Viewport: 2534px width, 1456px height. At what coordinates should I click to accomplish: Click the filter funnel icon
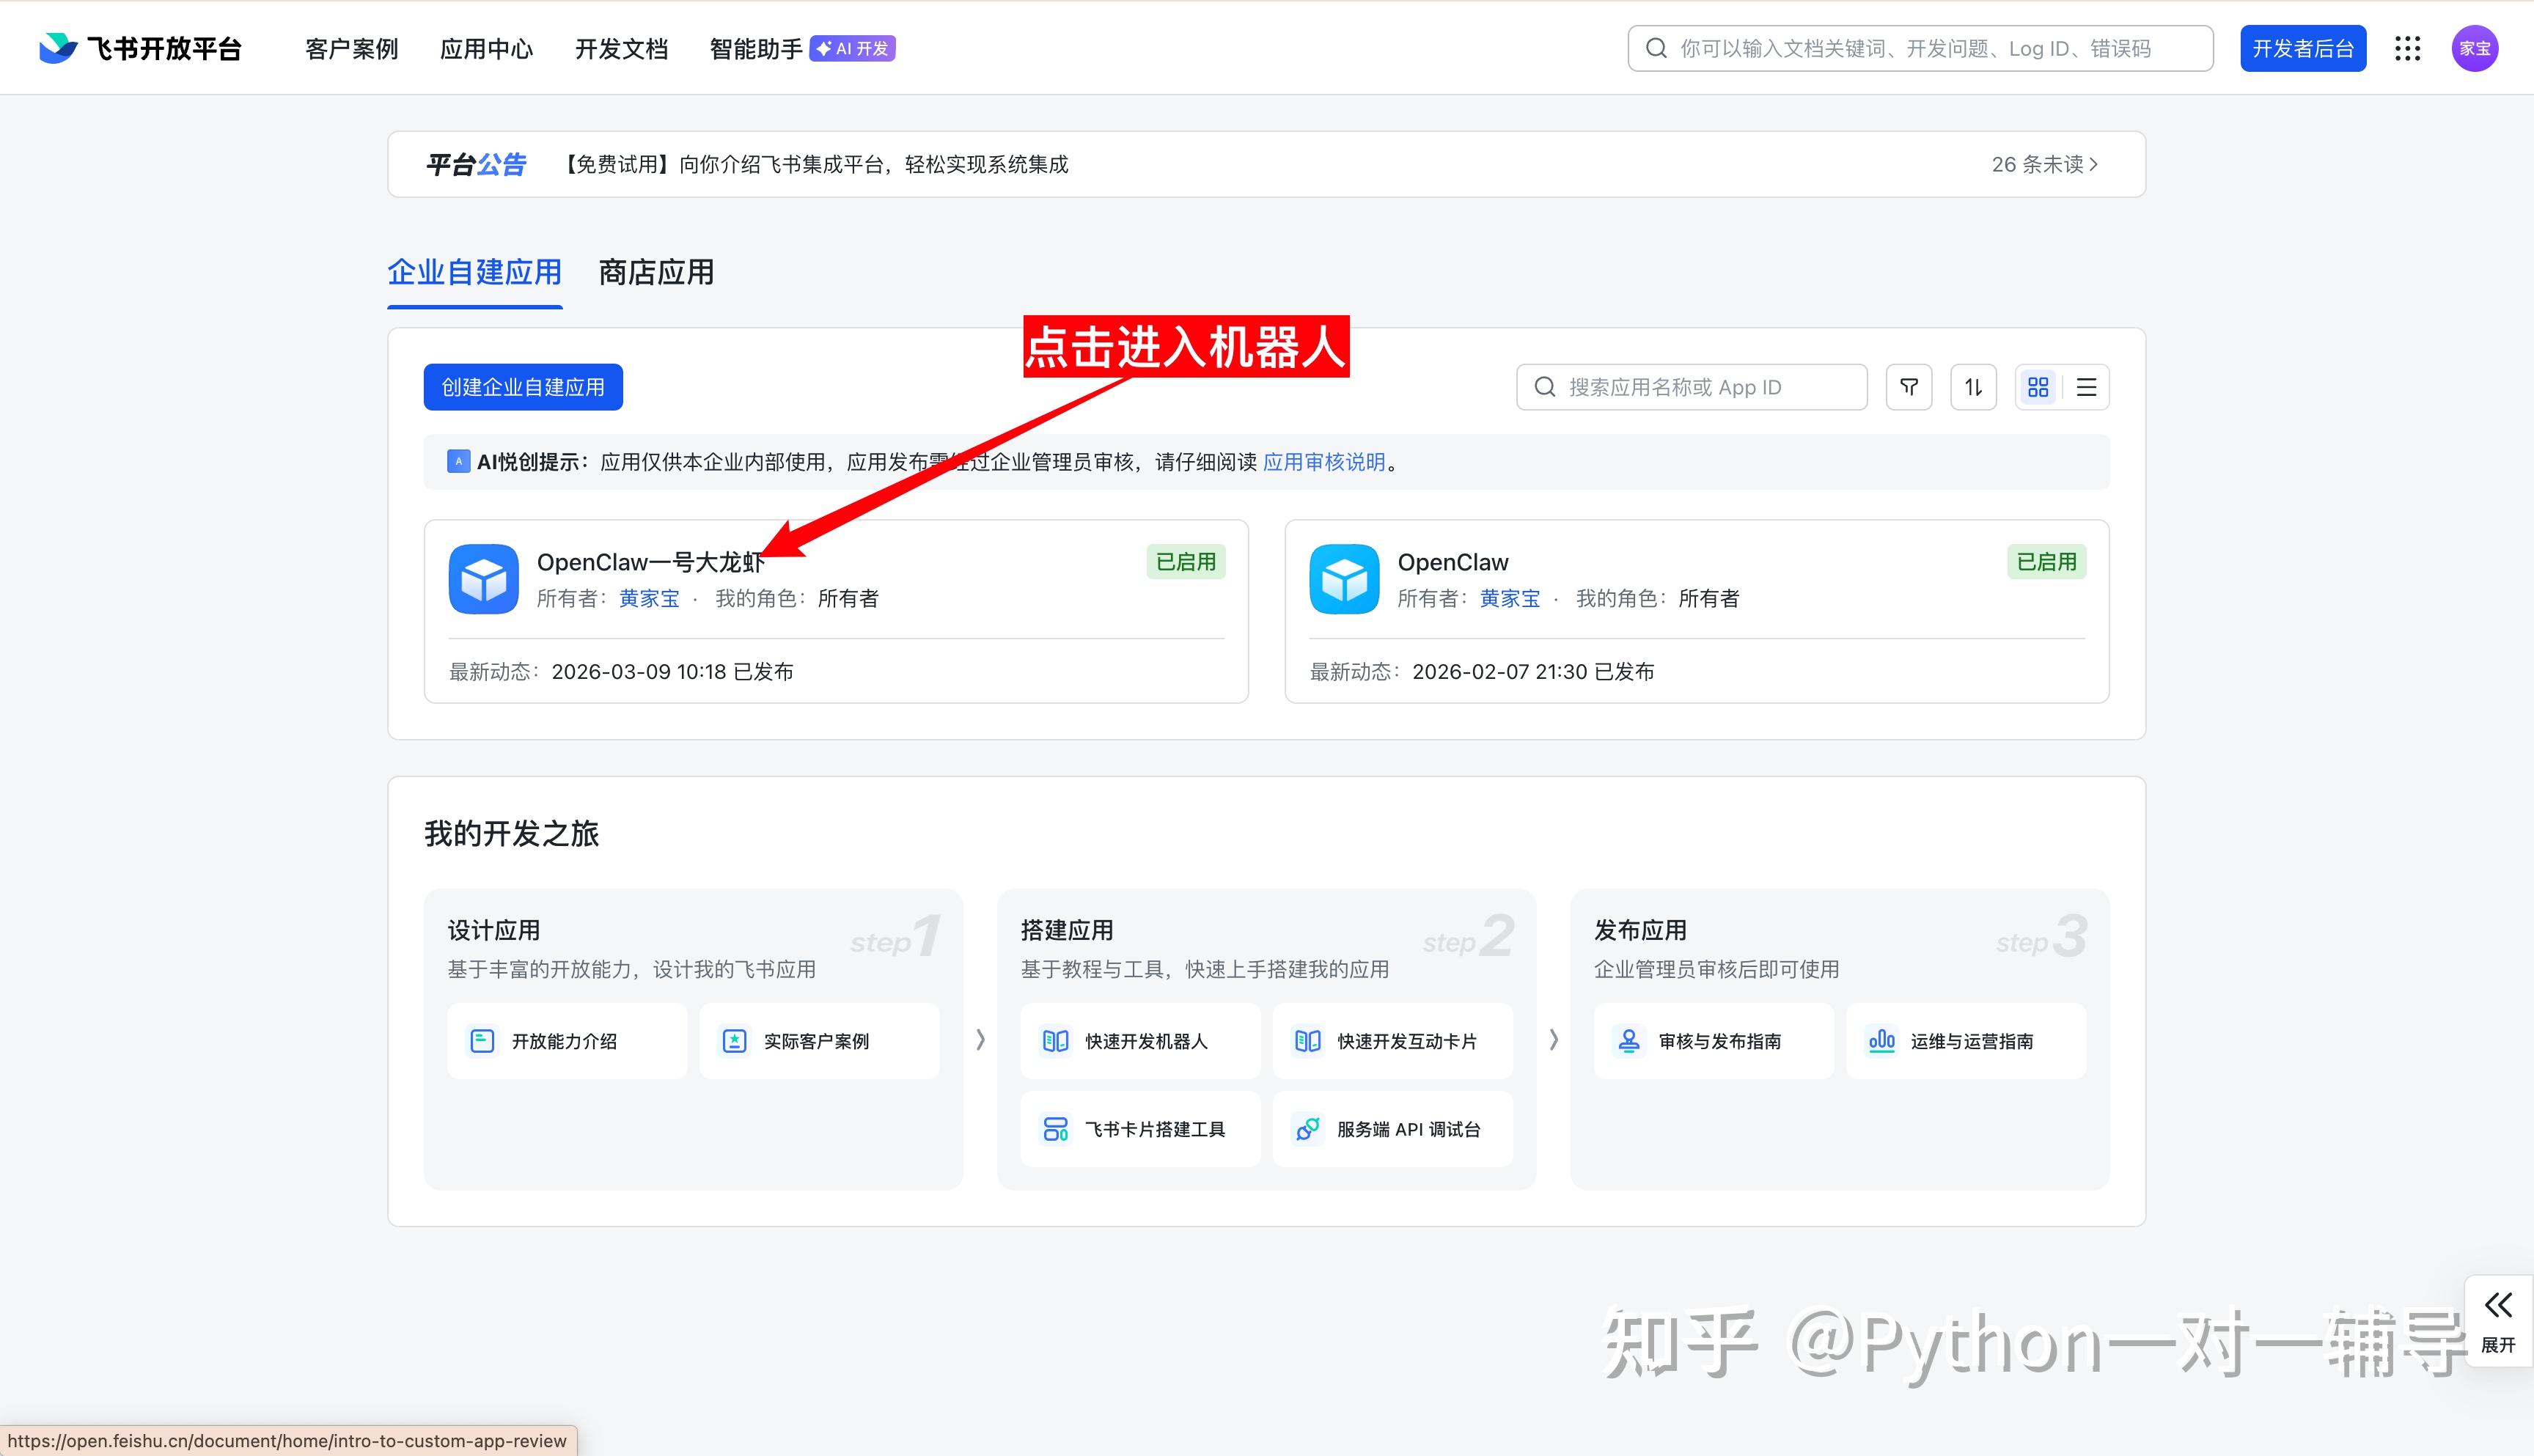pyautogui.click(x=1908, y=387)
